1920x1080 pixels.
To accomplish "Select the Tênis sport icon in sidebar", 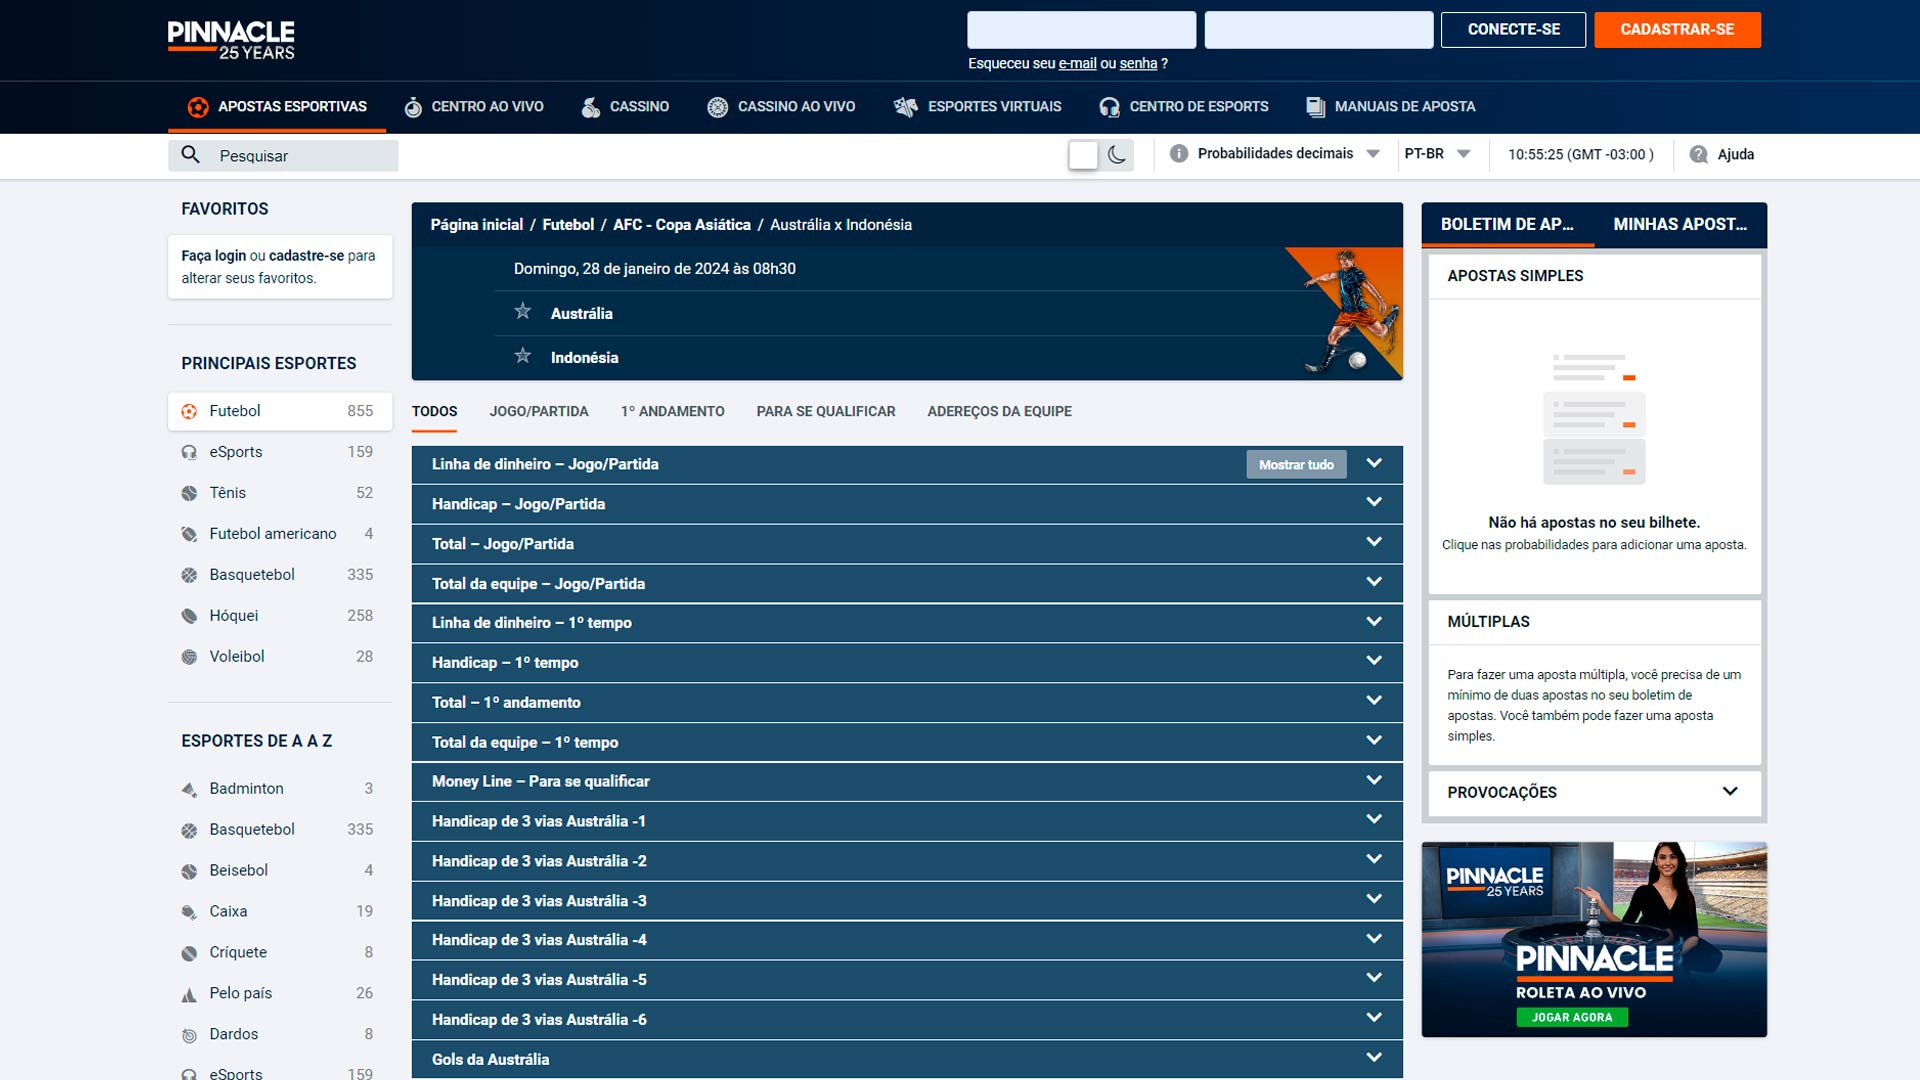I will tap(189, 493).
